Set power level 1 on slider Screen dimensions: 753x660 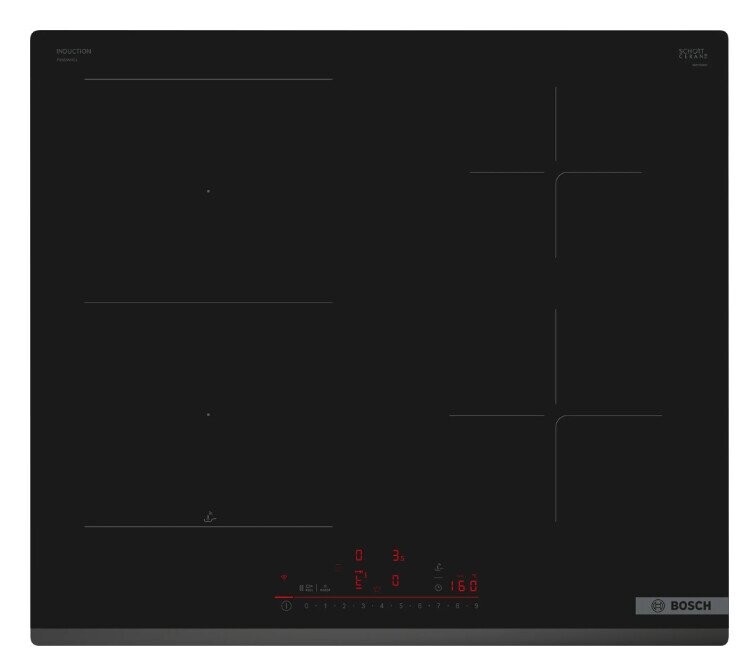(x=325, y=606)
